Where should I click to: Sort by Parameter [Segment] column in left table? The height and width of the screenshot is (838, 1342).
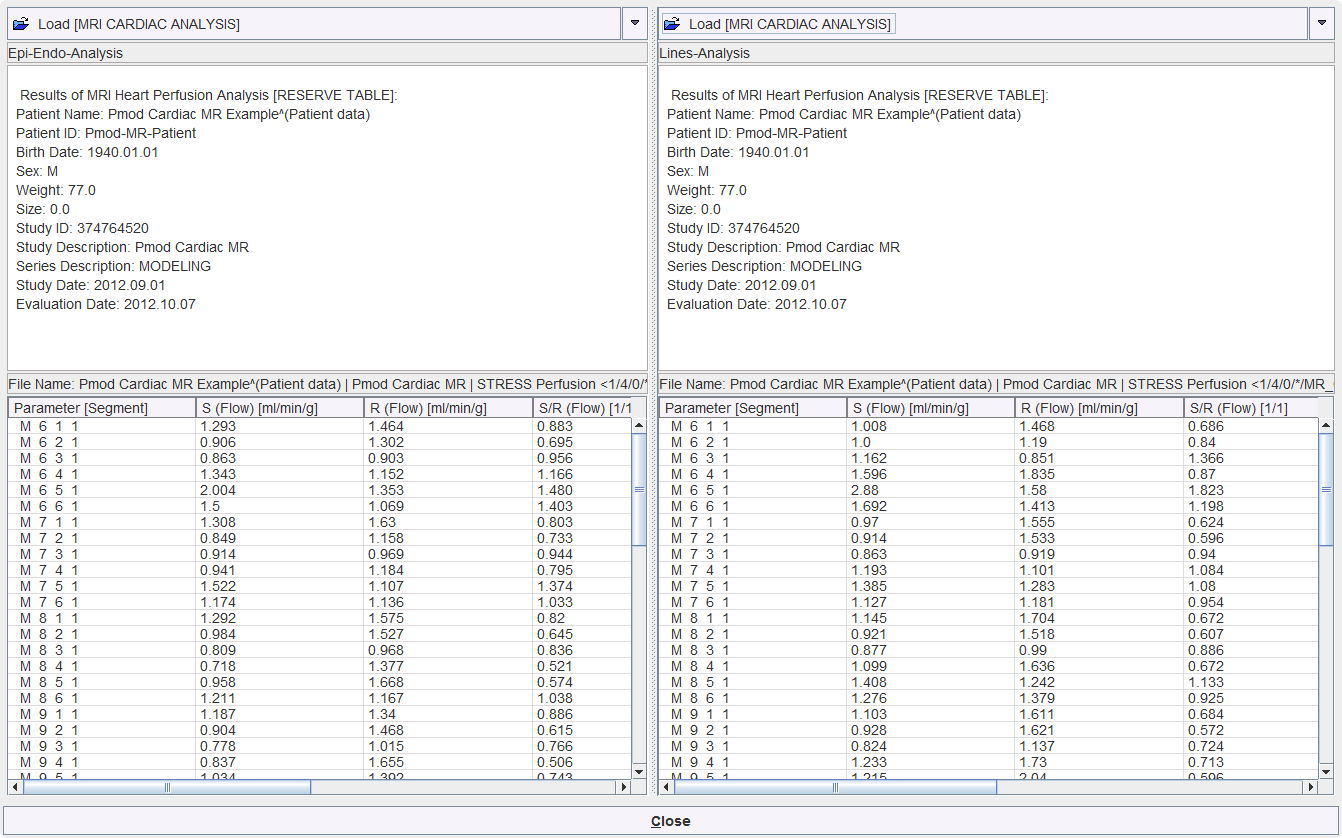click(x=102, y=408)
